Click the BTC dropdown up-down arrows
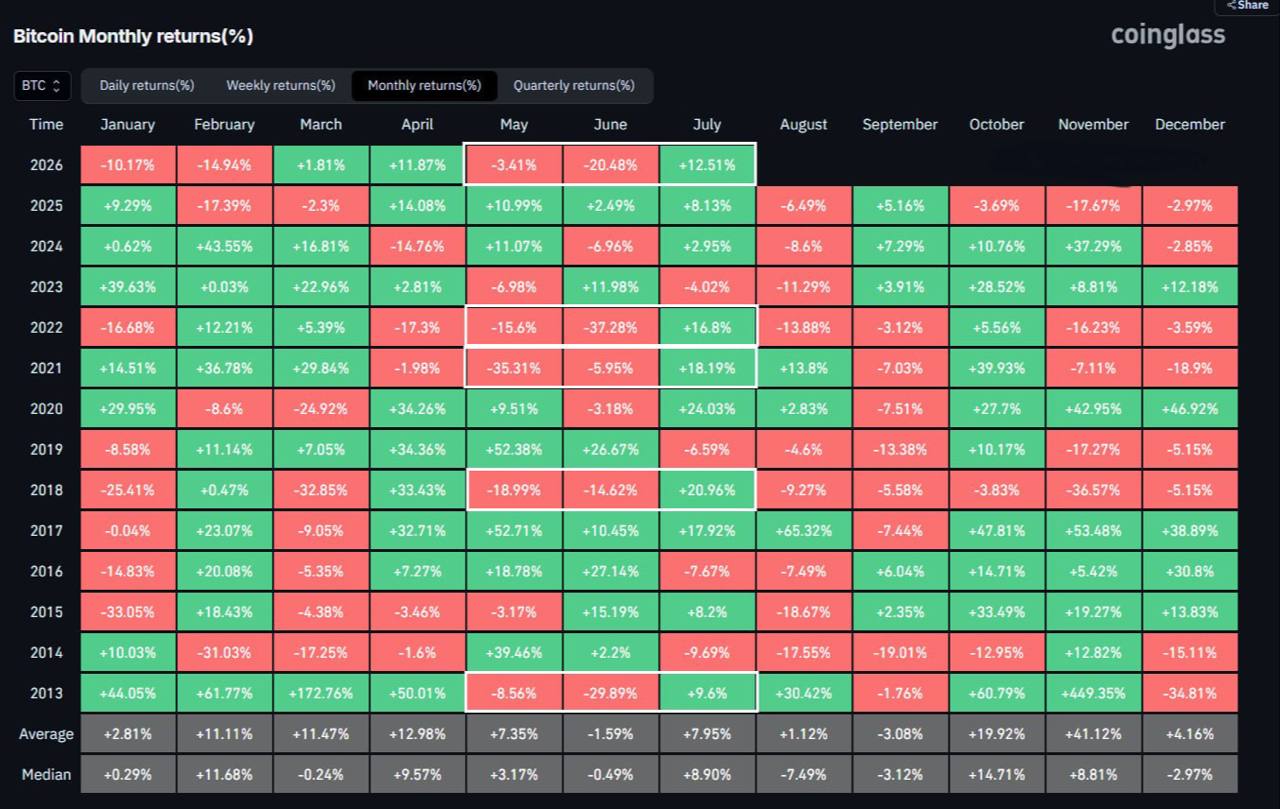Image resolution: width=1280 pixels, height=809 pixels. (56, 86)
